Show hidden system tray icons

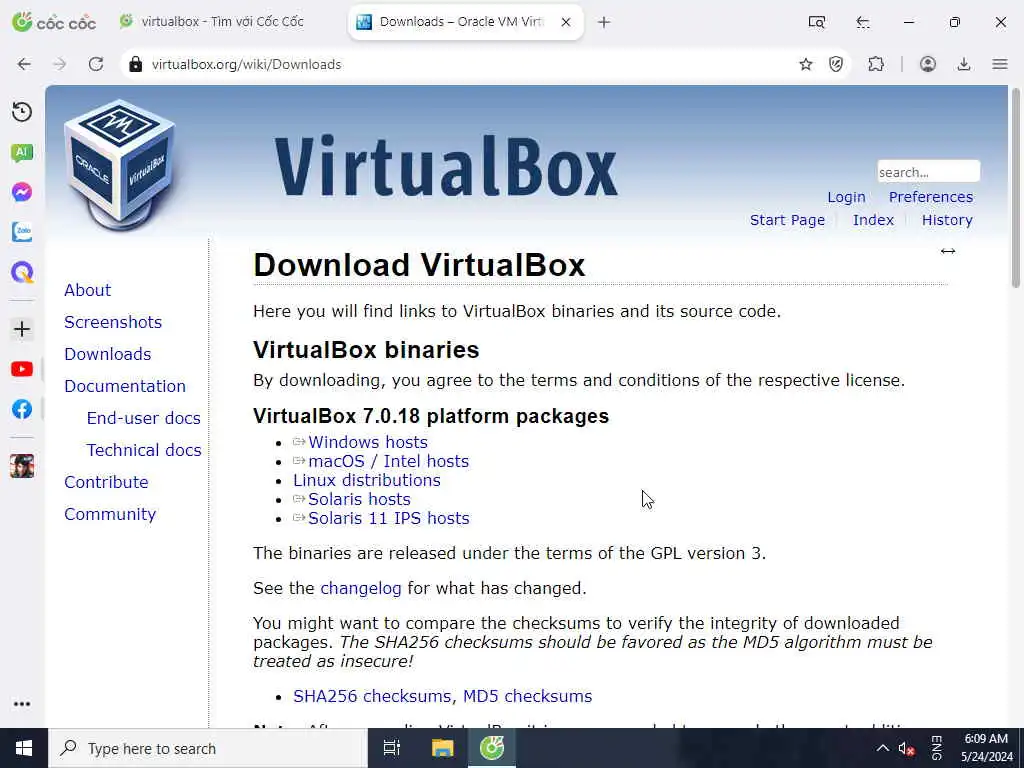pyautogui.click(x=882, y=748)
